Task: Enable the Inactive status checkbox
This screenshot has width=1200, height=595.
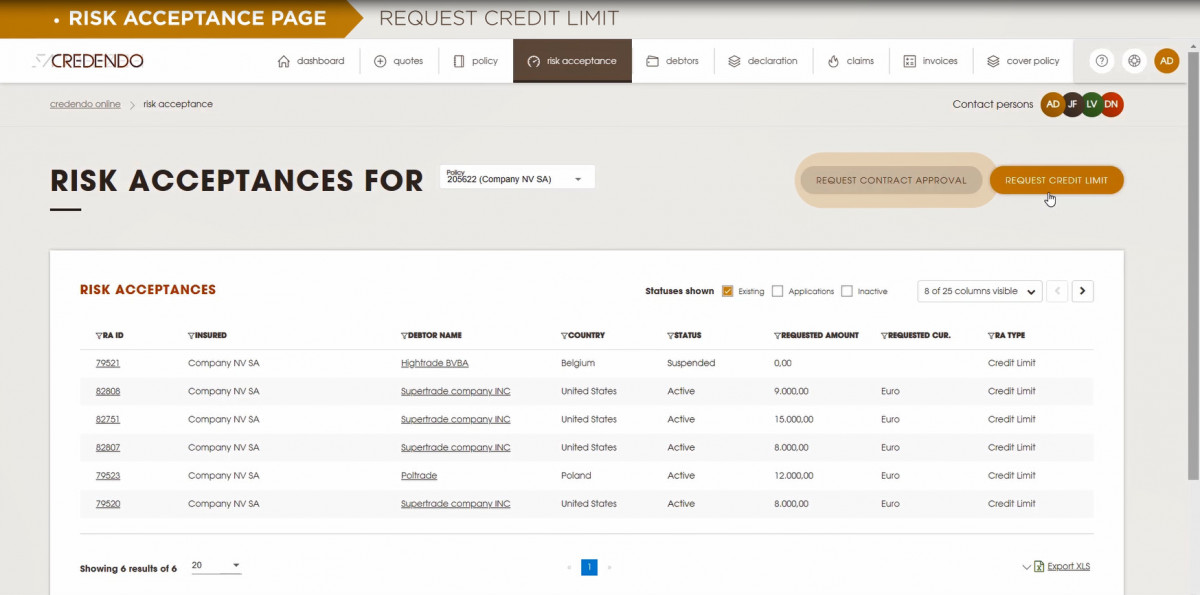Action: 847,291
